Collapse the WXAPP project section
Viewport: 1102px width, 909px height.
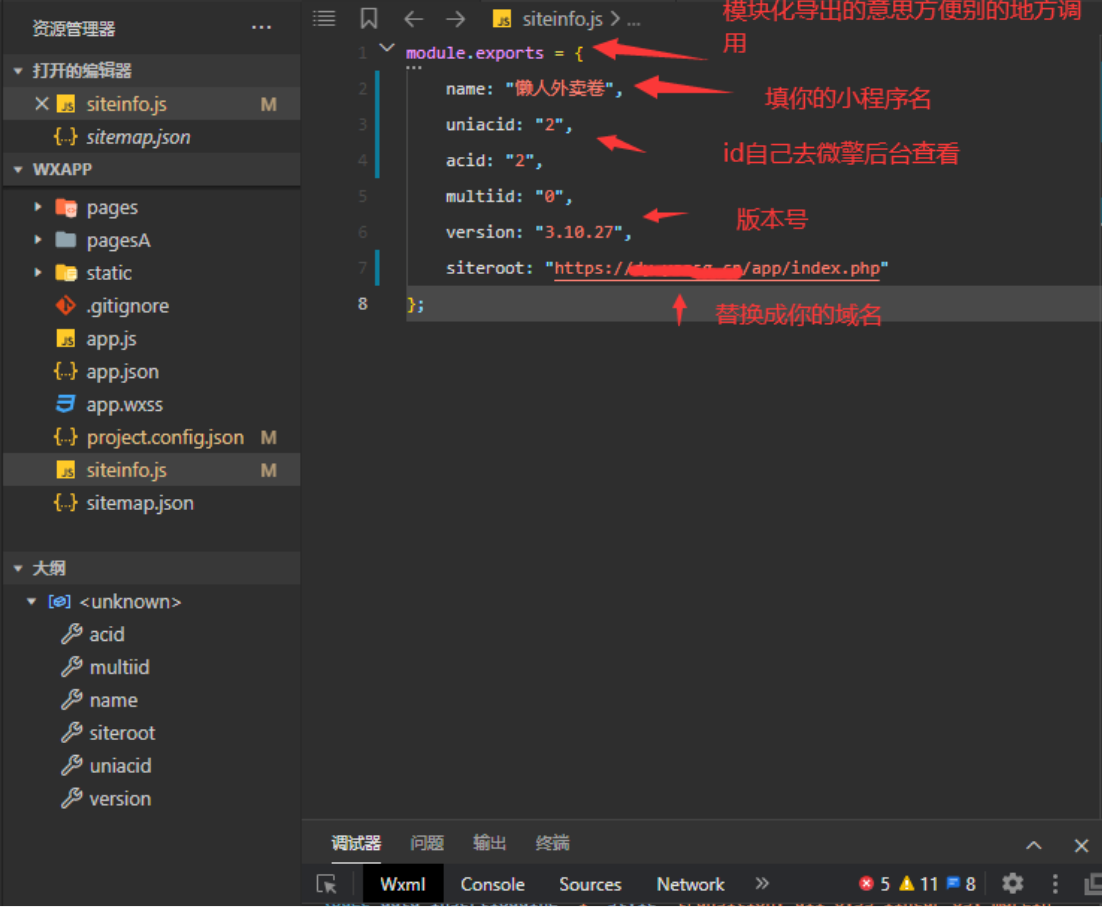click(x=18, y=170)
